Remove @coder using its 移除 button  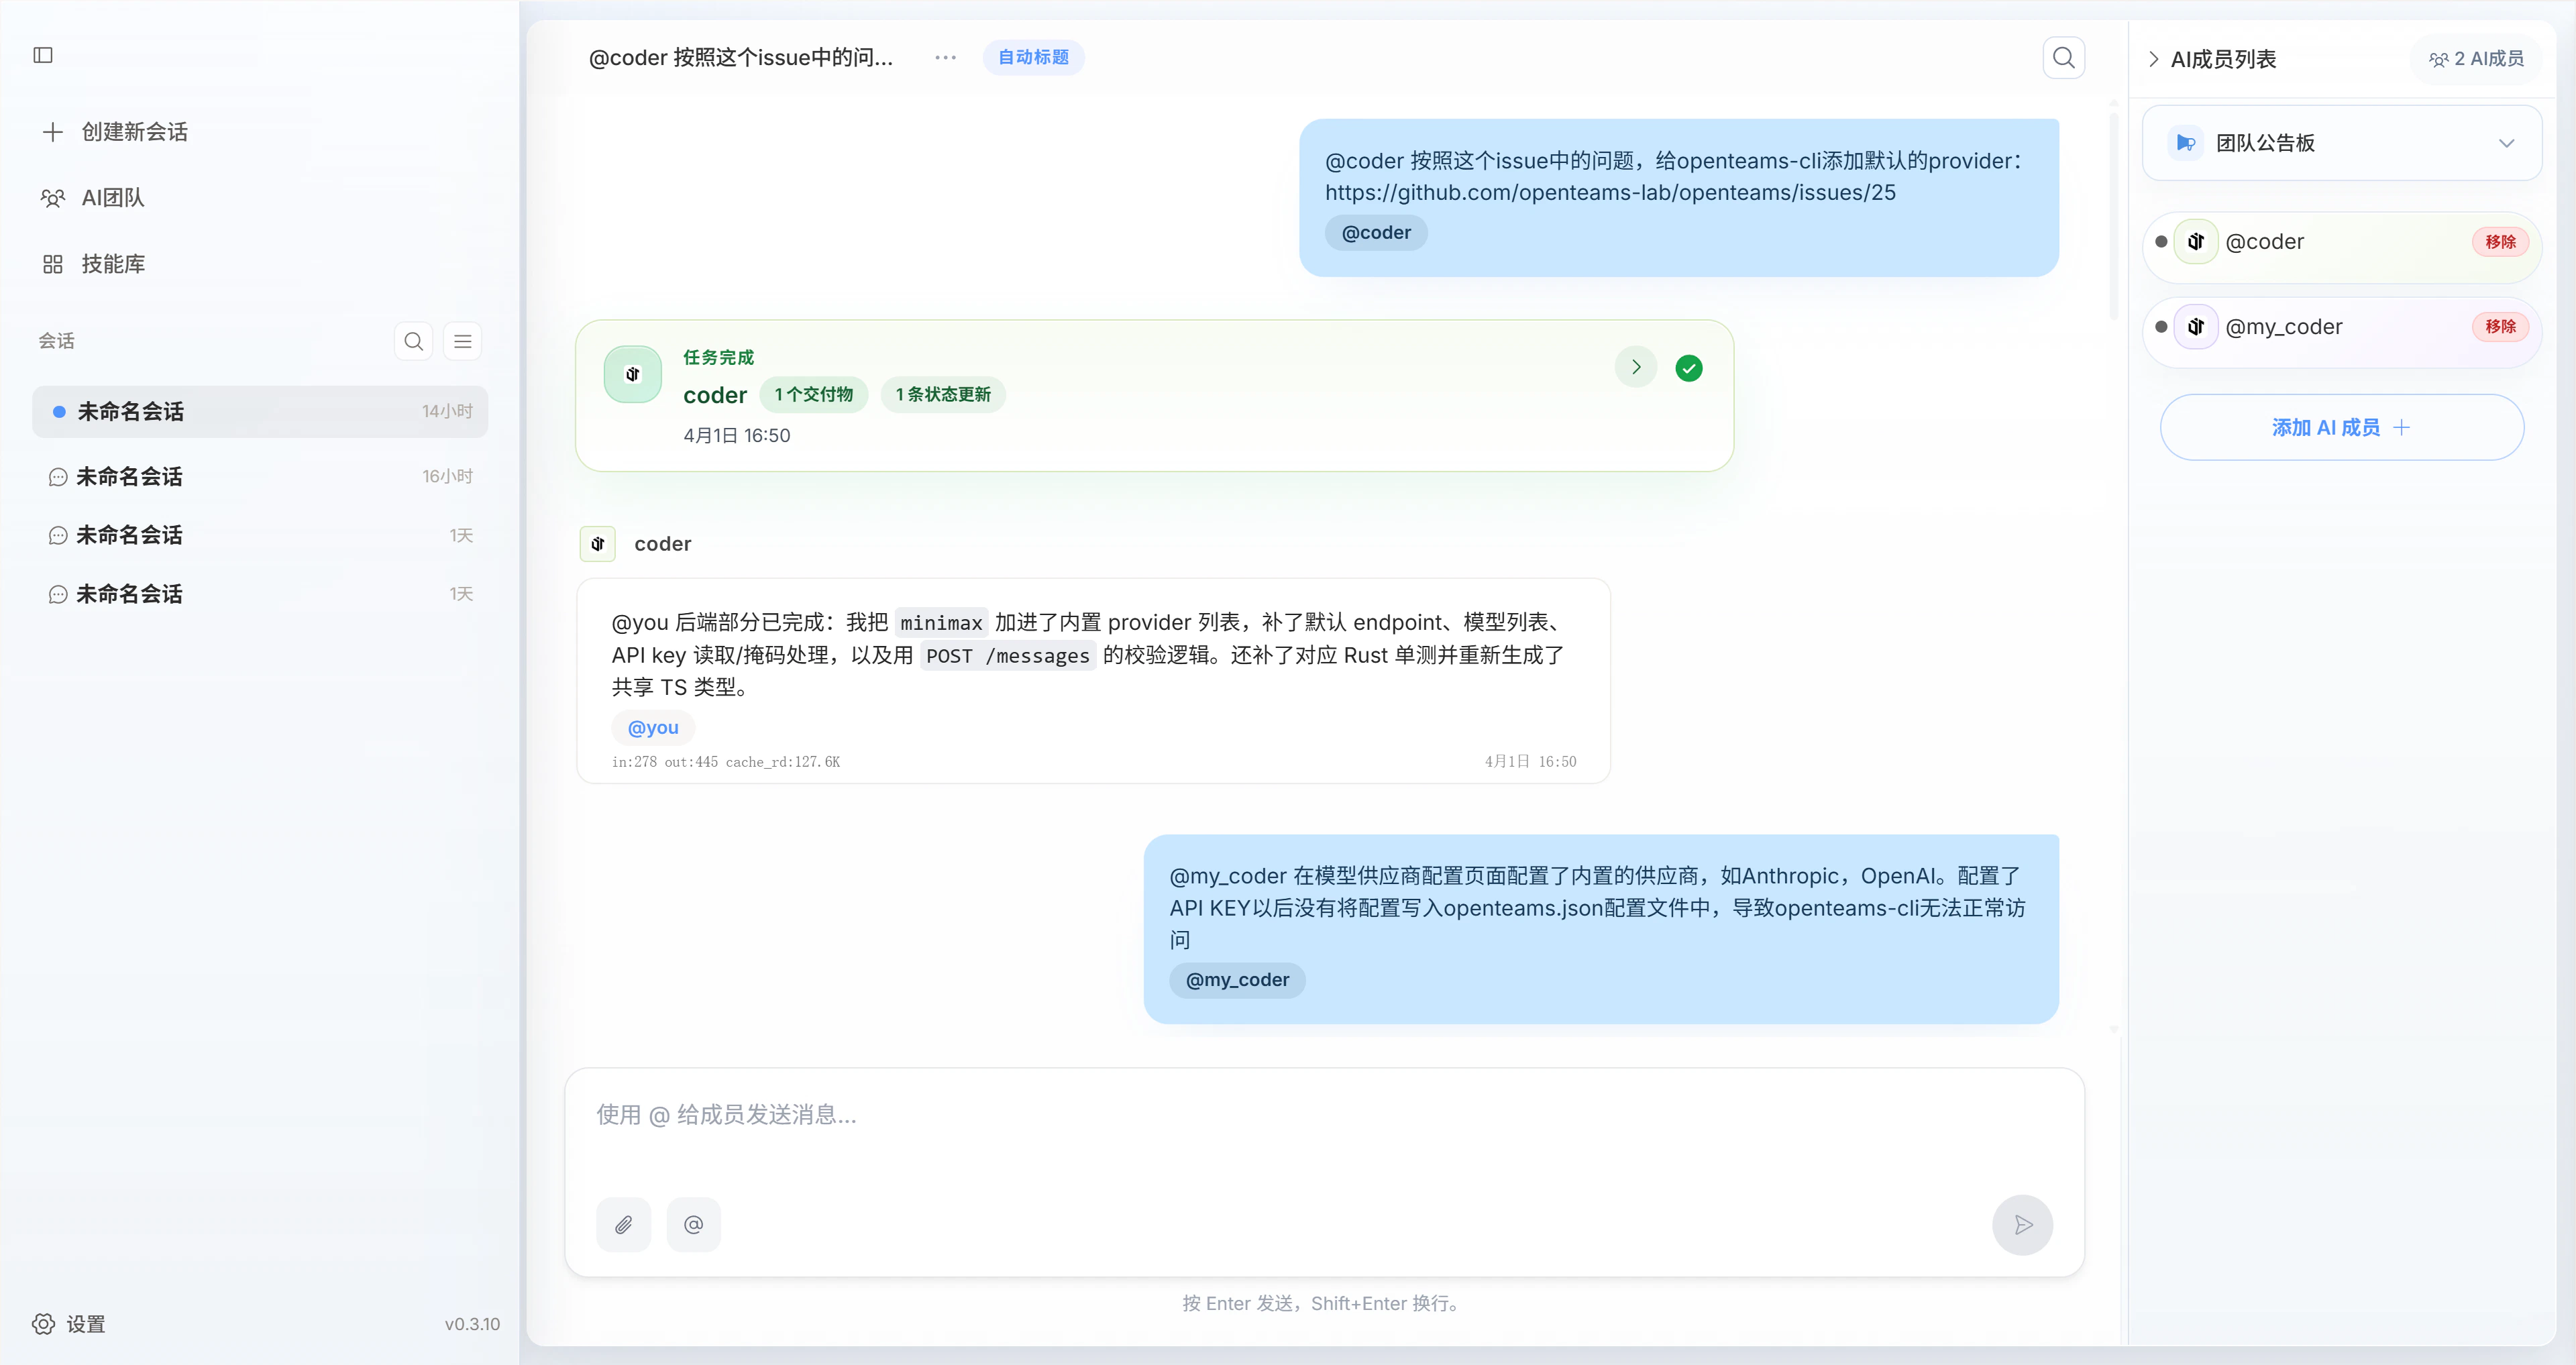tap(2501, 241)
